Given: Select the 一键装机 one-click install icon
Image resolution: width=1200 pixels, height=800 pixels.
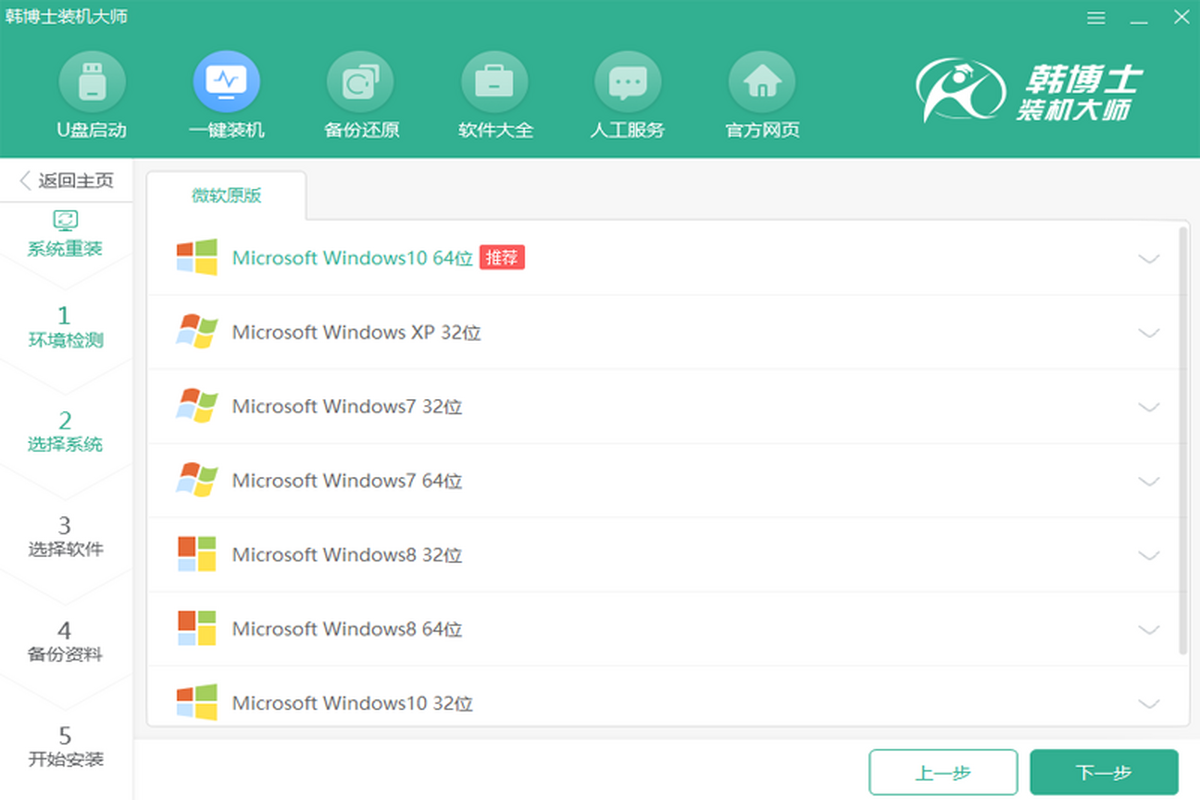Looking at the screenshot, I should point(226,84).
